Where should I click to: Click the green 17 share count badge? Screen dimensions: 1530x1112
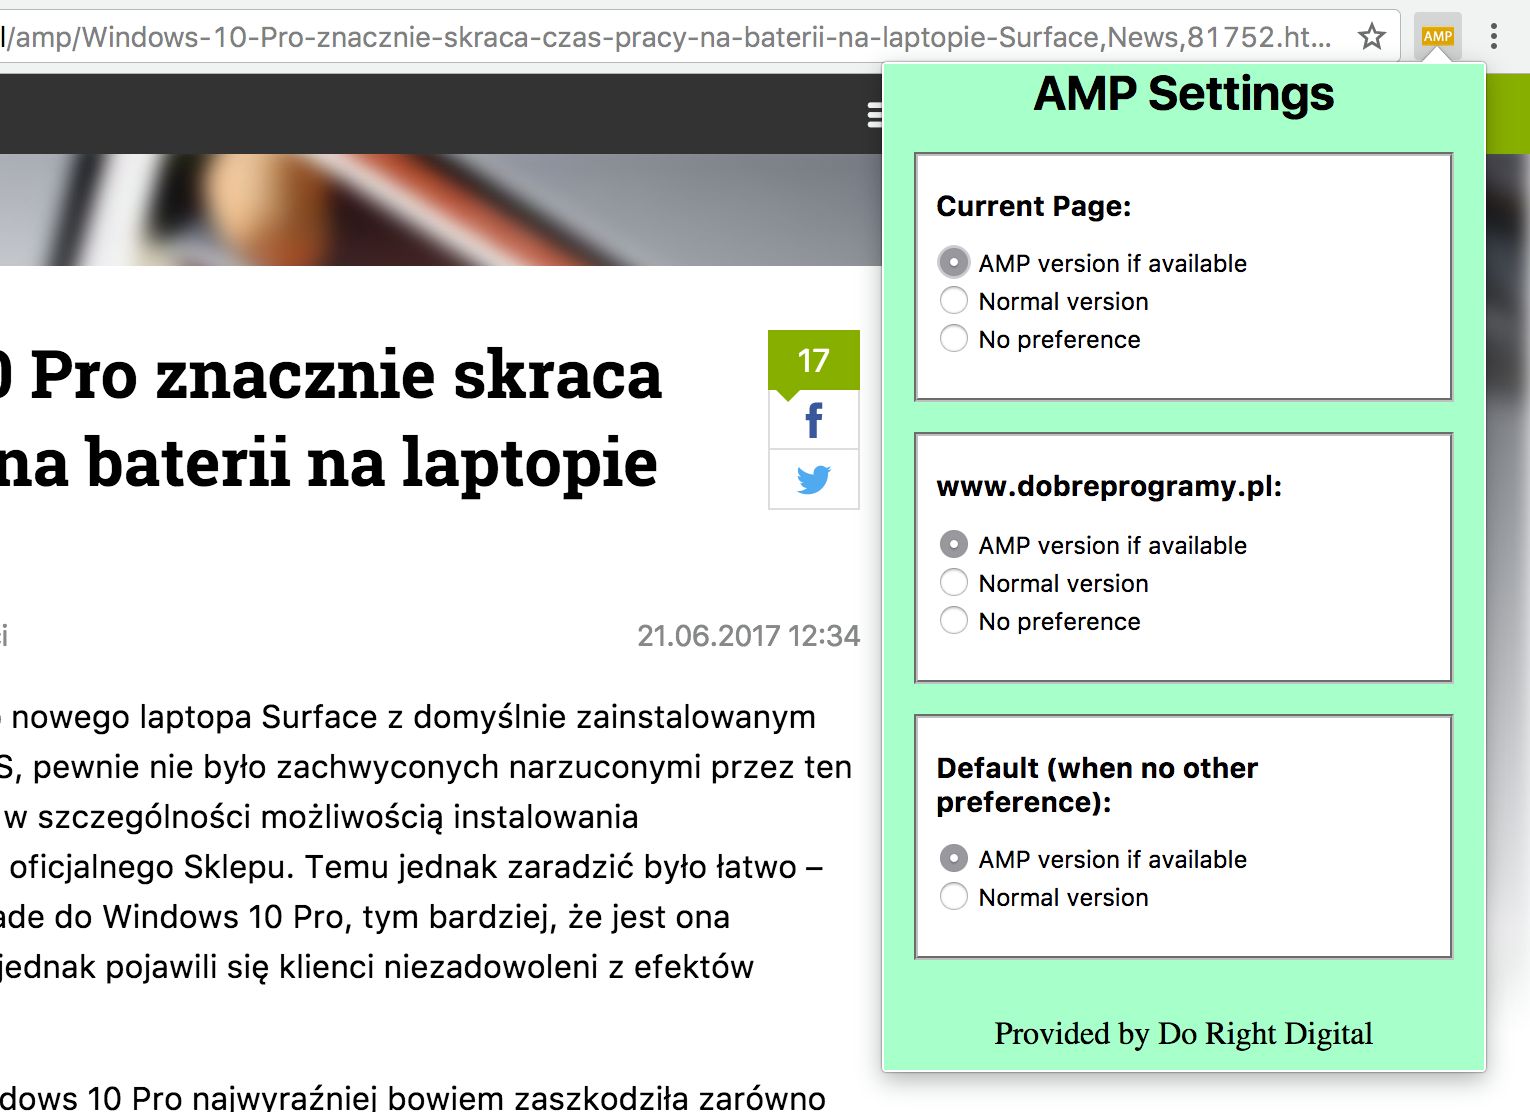[x=813, y=360]
